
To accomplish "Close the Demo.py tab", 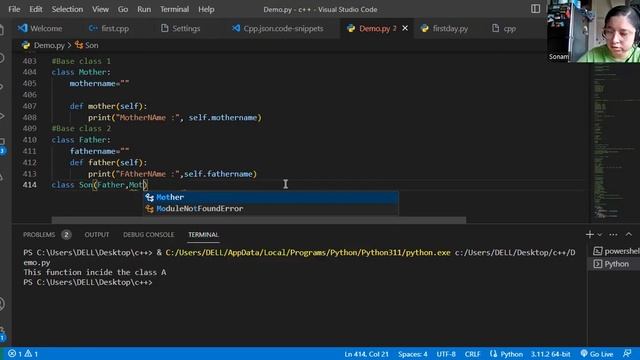I will pyautogui.click(x=405, y=28).
